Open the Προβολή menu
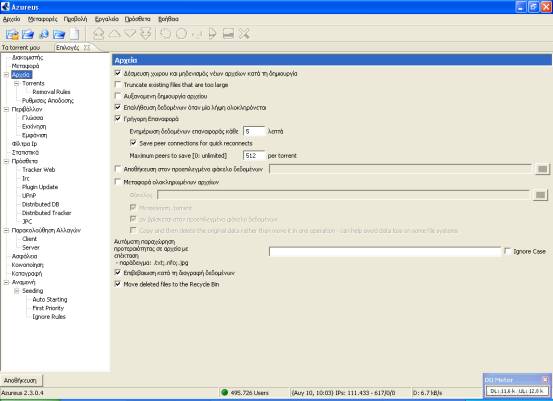This screenshot has height=401, width=553. coord(75,19)
